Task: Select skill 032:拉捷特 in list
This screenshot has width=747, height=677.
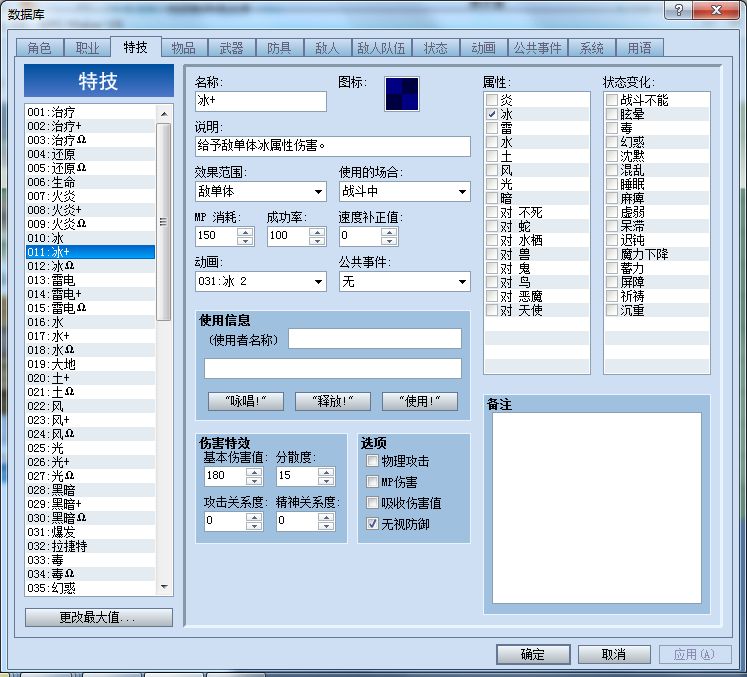Action: 91,546
